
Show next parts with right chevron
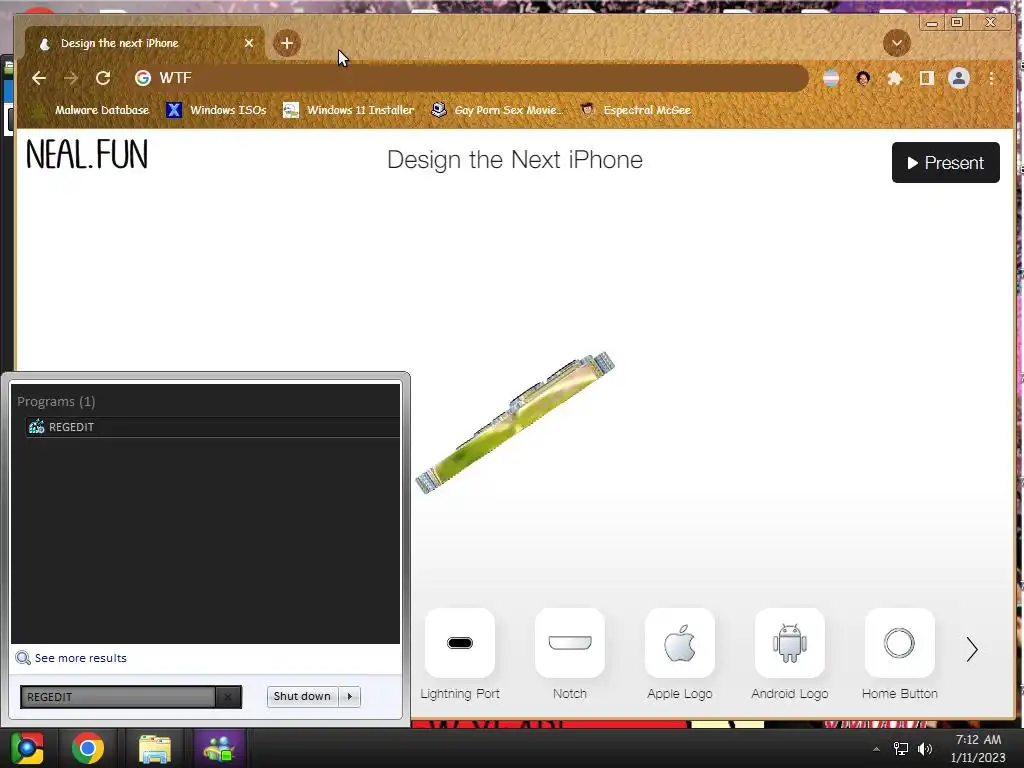972,649
